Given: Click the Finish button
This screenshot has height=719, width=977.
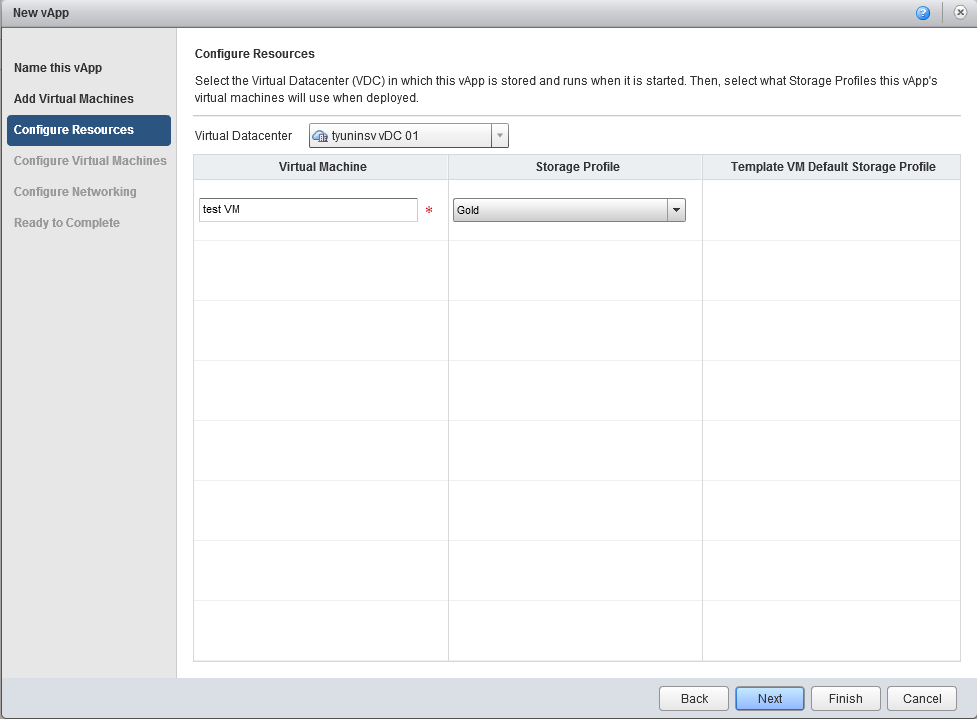Looking at the screenshot, I should pos(845,699).
